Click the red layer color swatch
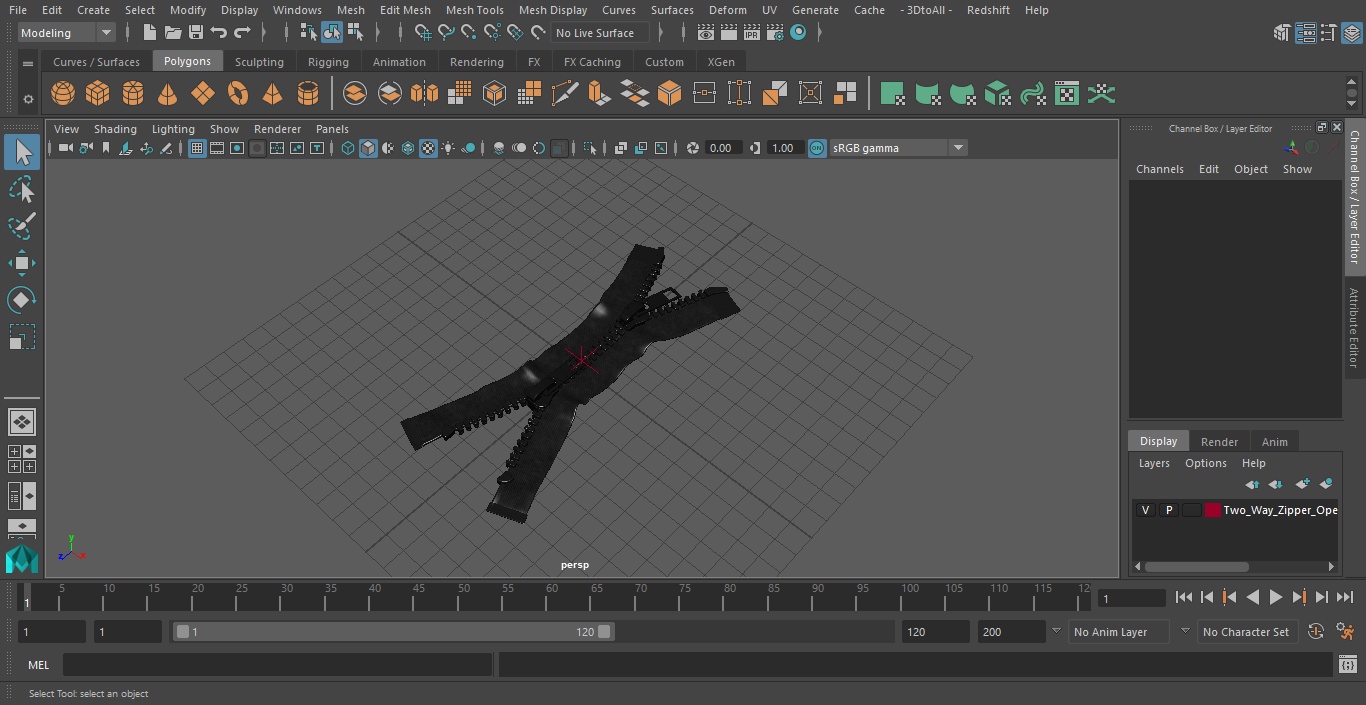This screenshot has width=1366, height=705. [x=1213, y=510]
